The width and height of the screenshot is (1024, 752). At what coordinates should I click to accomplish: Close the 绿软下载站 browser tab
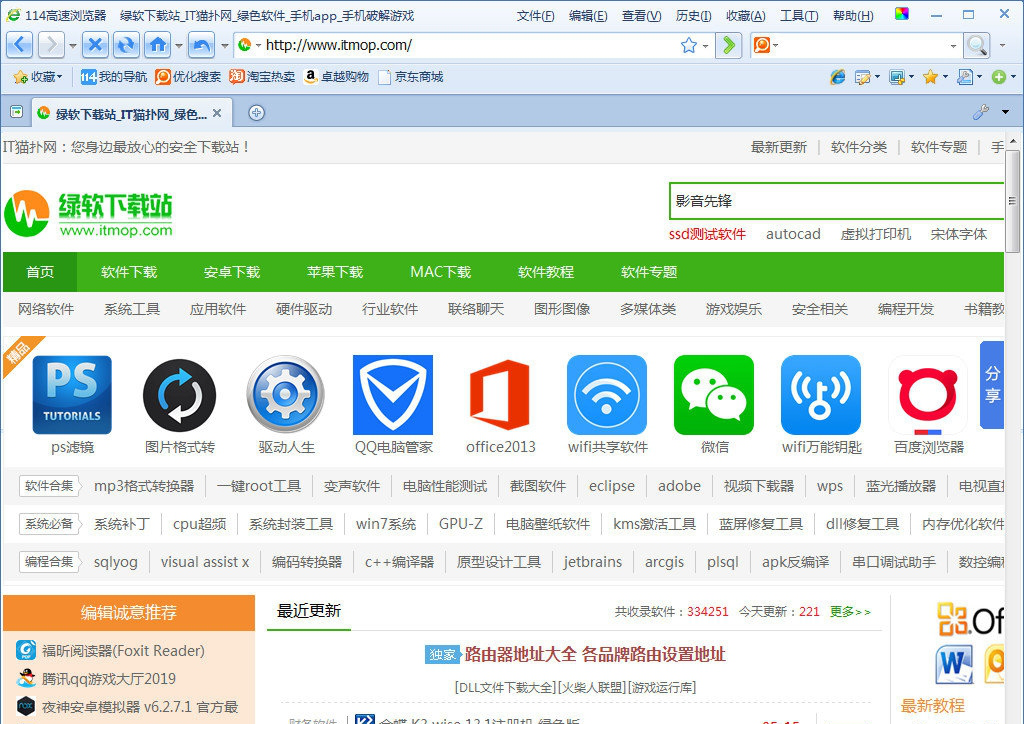pyautogui.click(x=217, y=113)
